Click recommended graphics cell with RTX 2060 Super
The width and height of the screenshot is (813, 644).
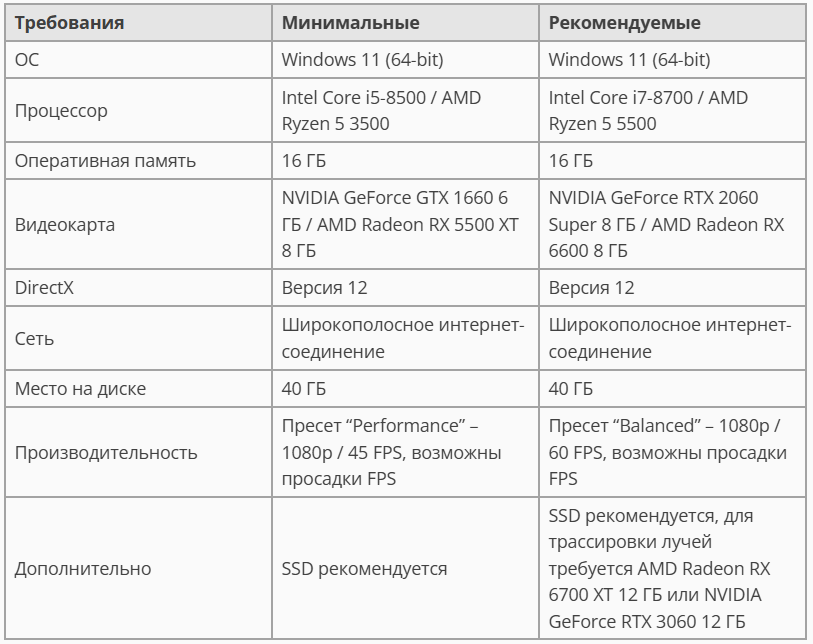point(666,225)
